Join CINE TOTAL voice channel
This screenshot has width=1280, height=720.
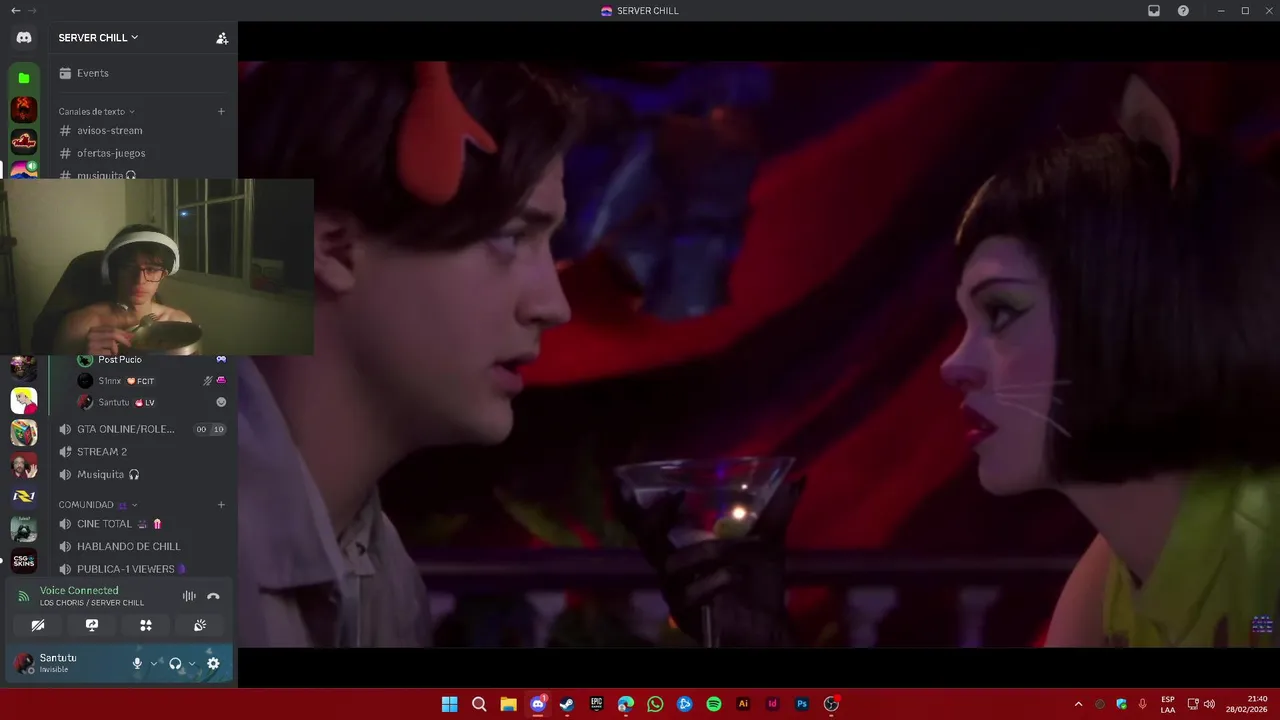142,524
